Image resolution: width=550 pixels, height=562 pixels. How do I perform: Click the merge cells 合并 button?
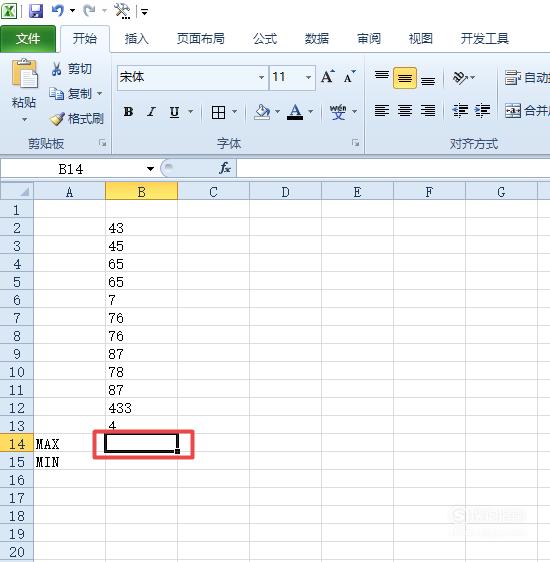pos(527,111)
